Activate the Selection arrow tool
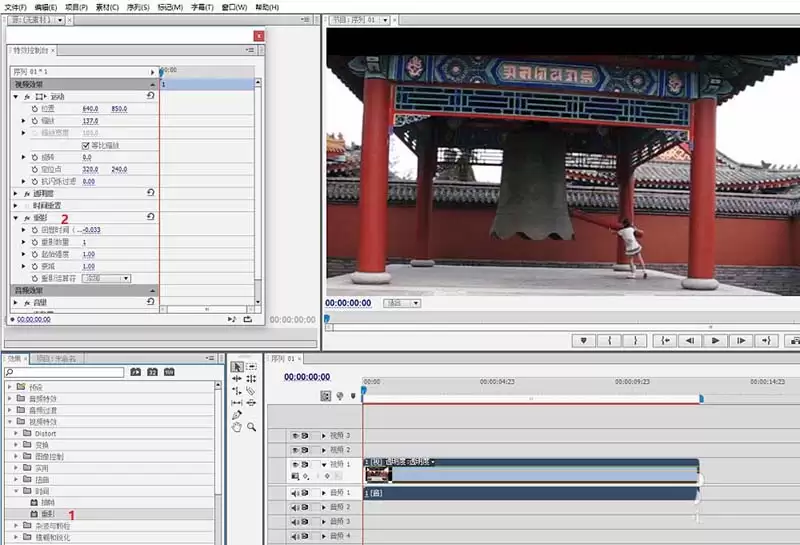Screen dimensions: 800x545 pyautogui.click(x=237, y=367)
